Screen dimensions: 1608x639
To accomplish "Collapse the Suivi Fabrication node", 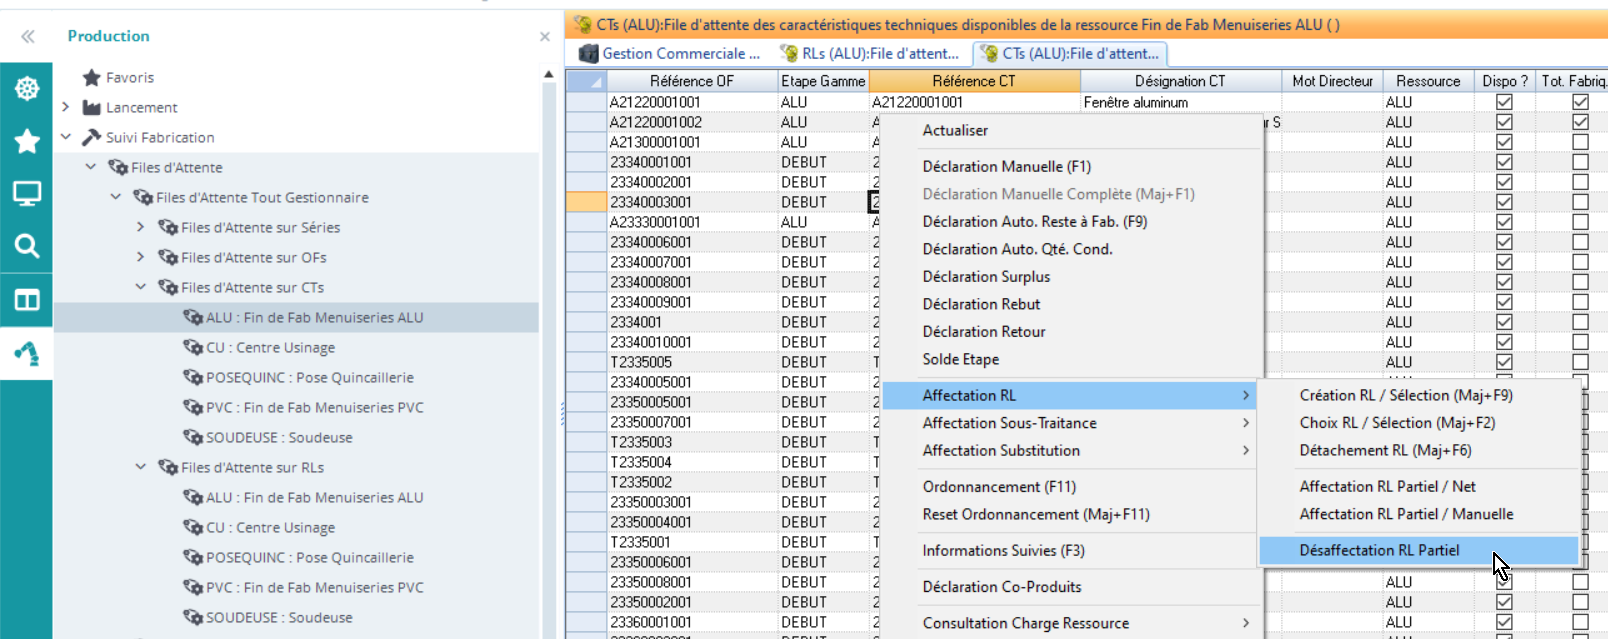I will pos(66,137).
